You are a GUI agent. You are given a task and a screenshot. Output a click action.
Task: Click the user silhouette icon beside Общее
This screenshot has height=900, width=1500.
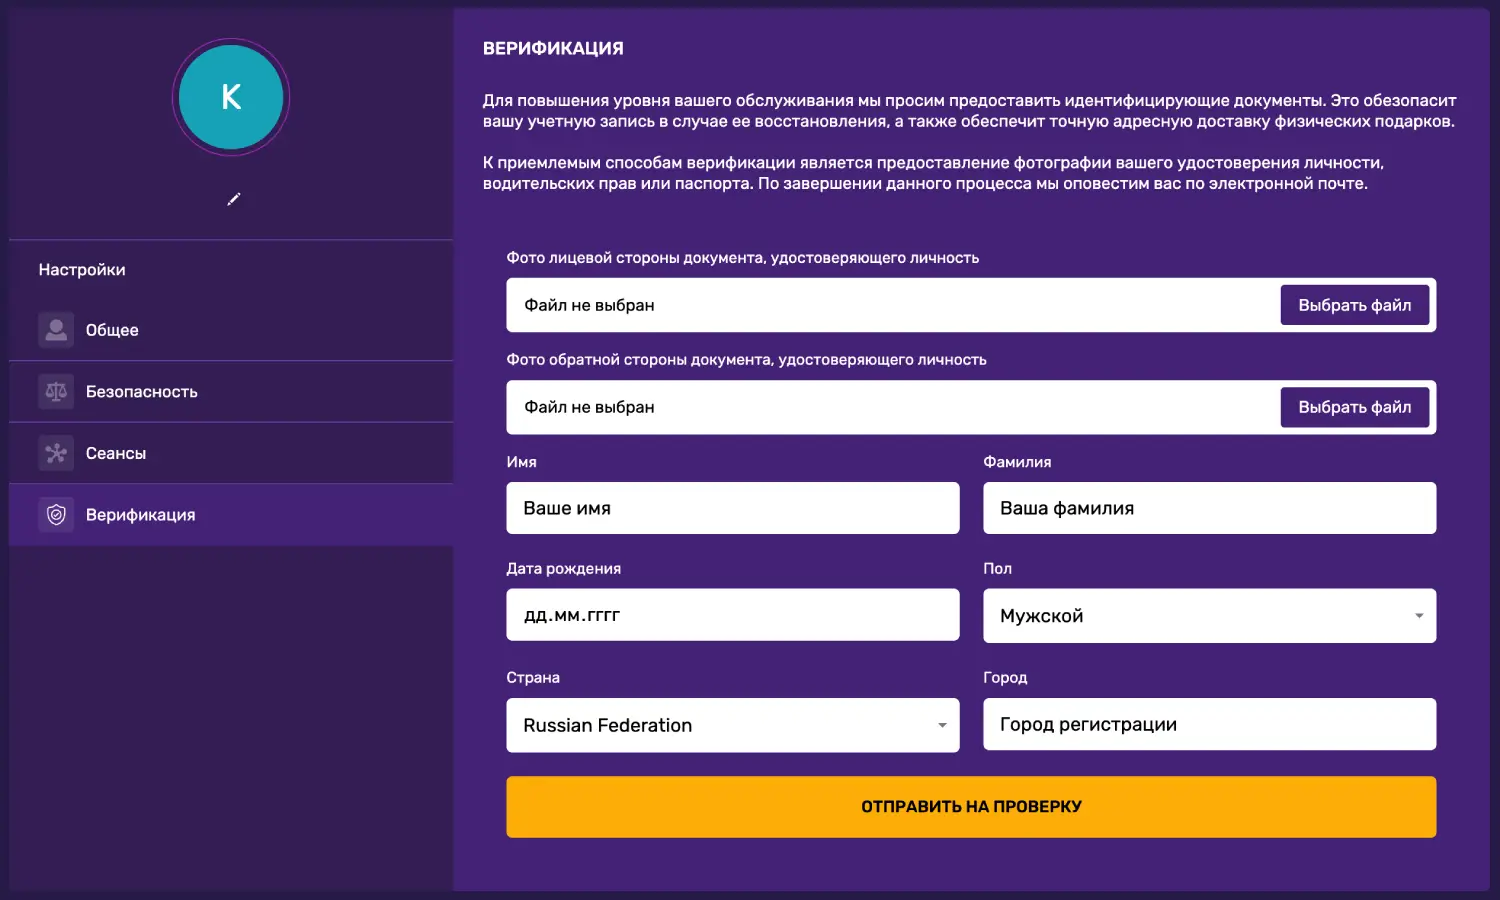click(56, 330)
